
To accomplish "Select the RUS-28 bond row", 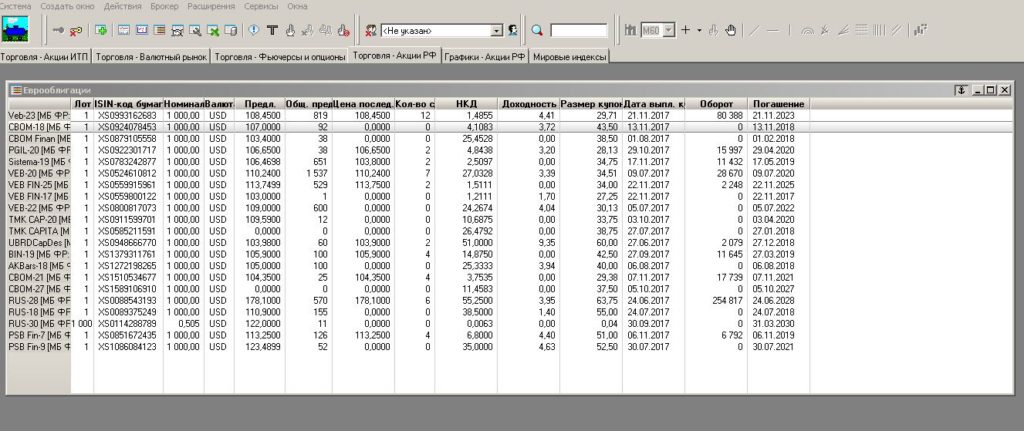I will [509, 300].
